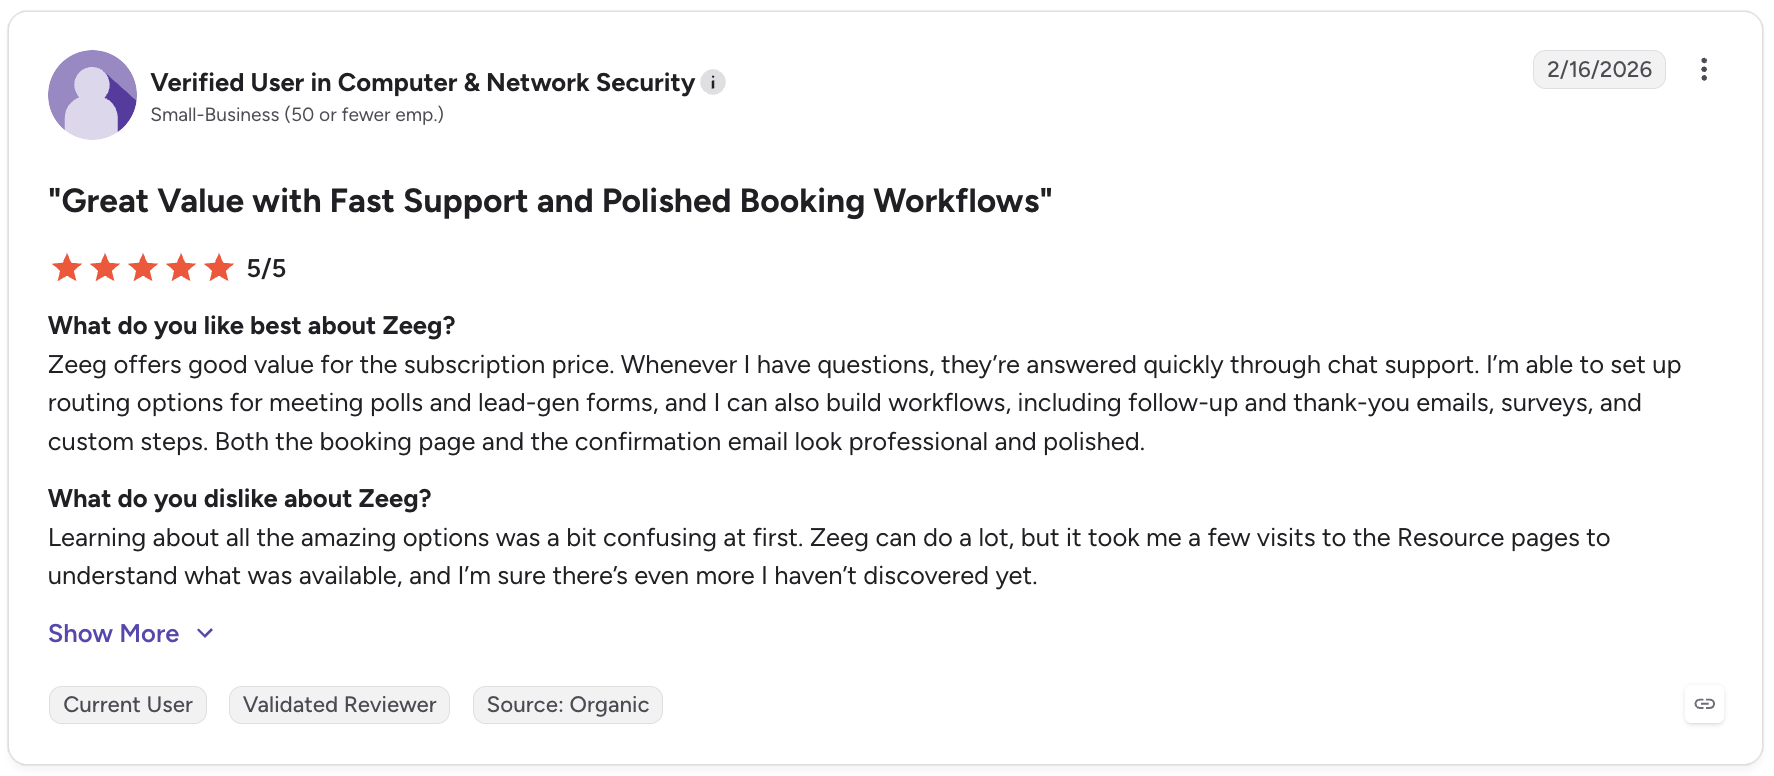Viewport: 1774px width, 776px height.
Task: Click the third orange rating star
Action: pyautogui.click(x=143, y=268)
